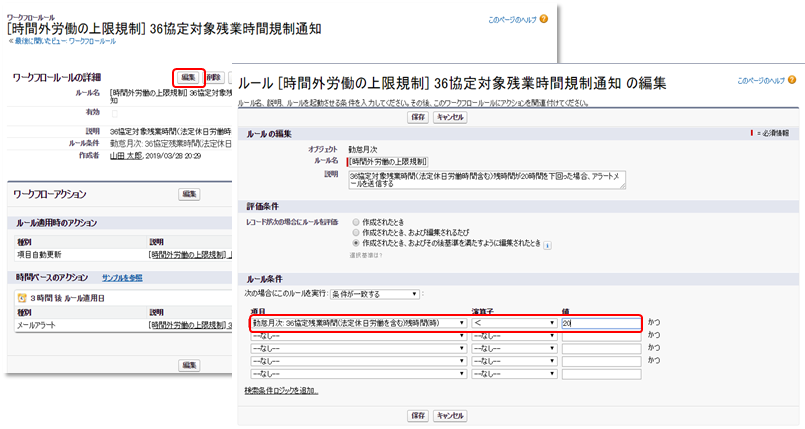Choose the radio for created and edited to meet criteria
This screenshot has width=805, height=429.
click(x=356, y=242)
